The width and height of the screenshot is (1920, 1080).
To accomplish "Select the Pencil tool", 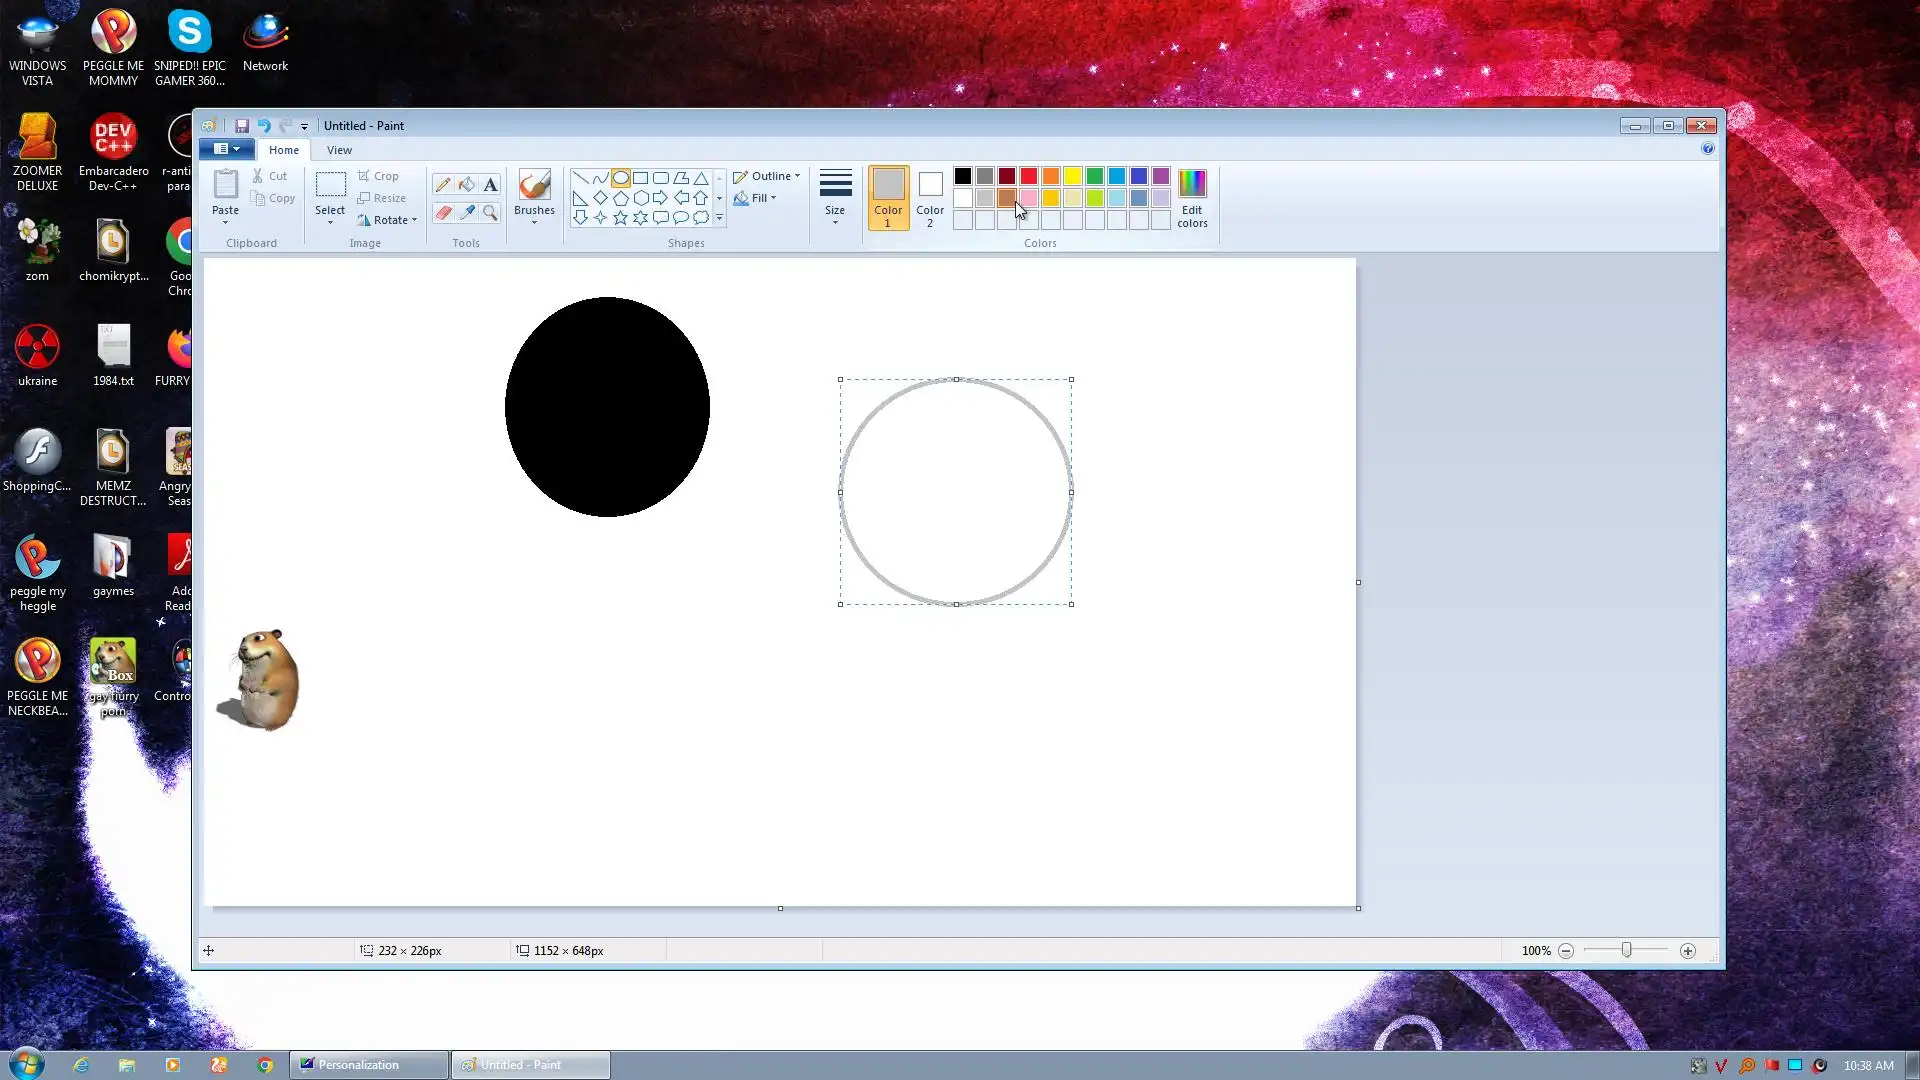I will (442, 185).
